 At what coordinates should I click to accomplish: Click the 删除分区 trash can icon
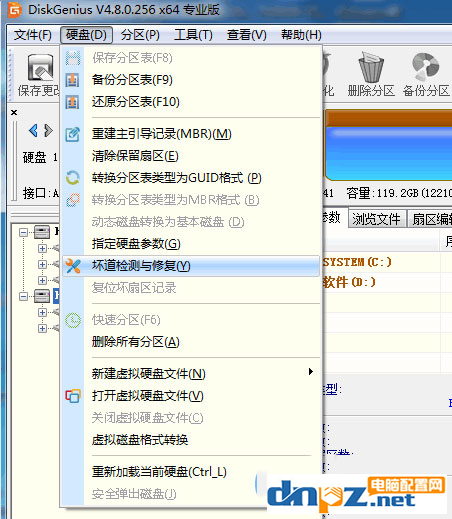click(x=371, y=68)
